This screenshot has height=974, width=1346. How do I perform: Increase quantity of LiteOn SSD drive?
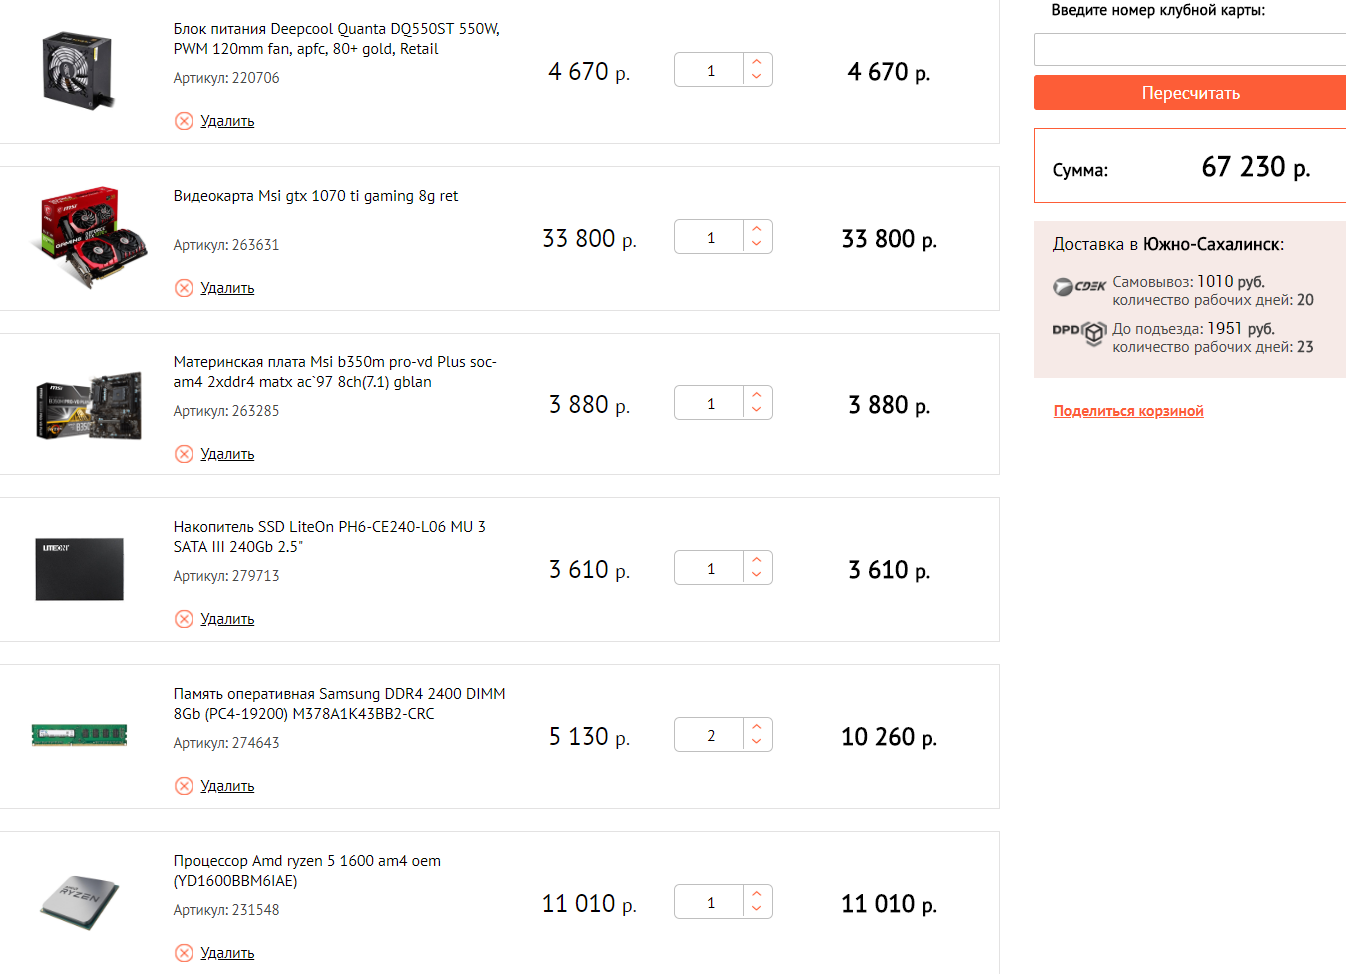click(x=757, y=560)
